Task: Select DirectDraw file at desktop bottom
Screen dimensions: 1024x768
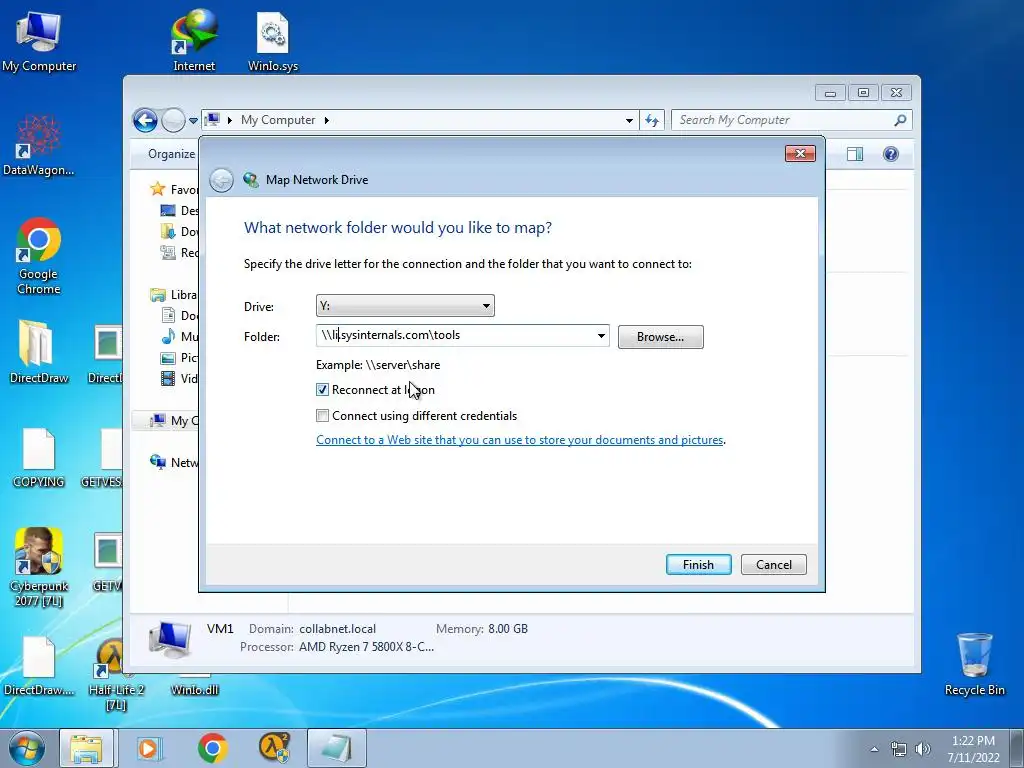Action: coord(39,666)
